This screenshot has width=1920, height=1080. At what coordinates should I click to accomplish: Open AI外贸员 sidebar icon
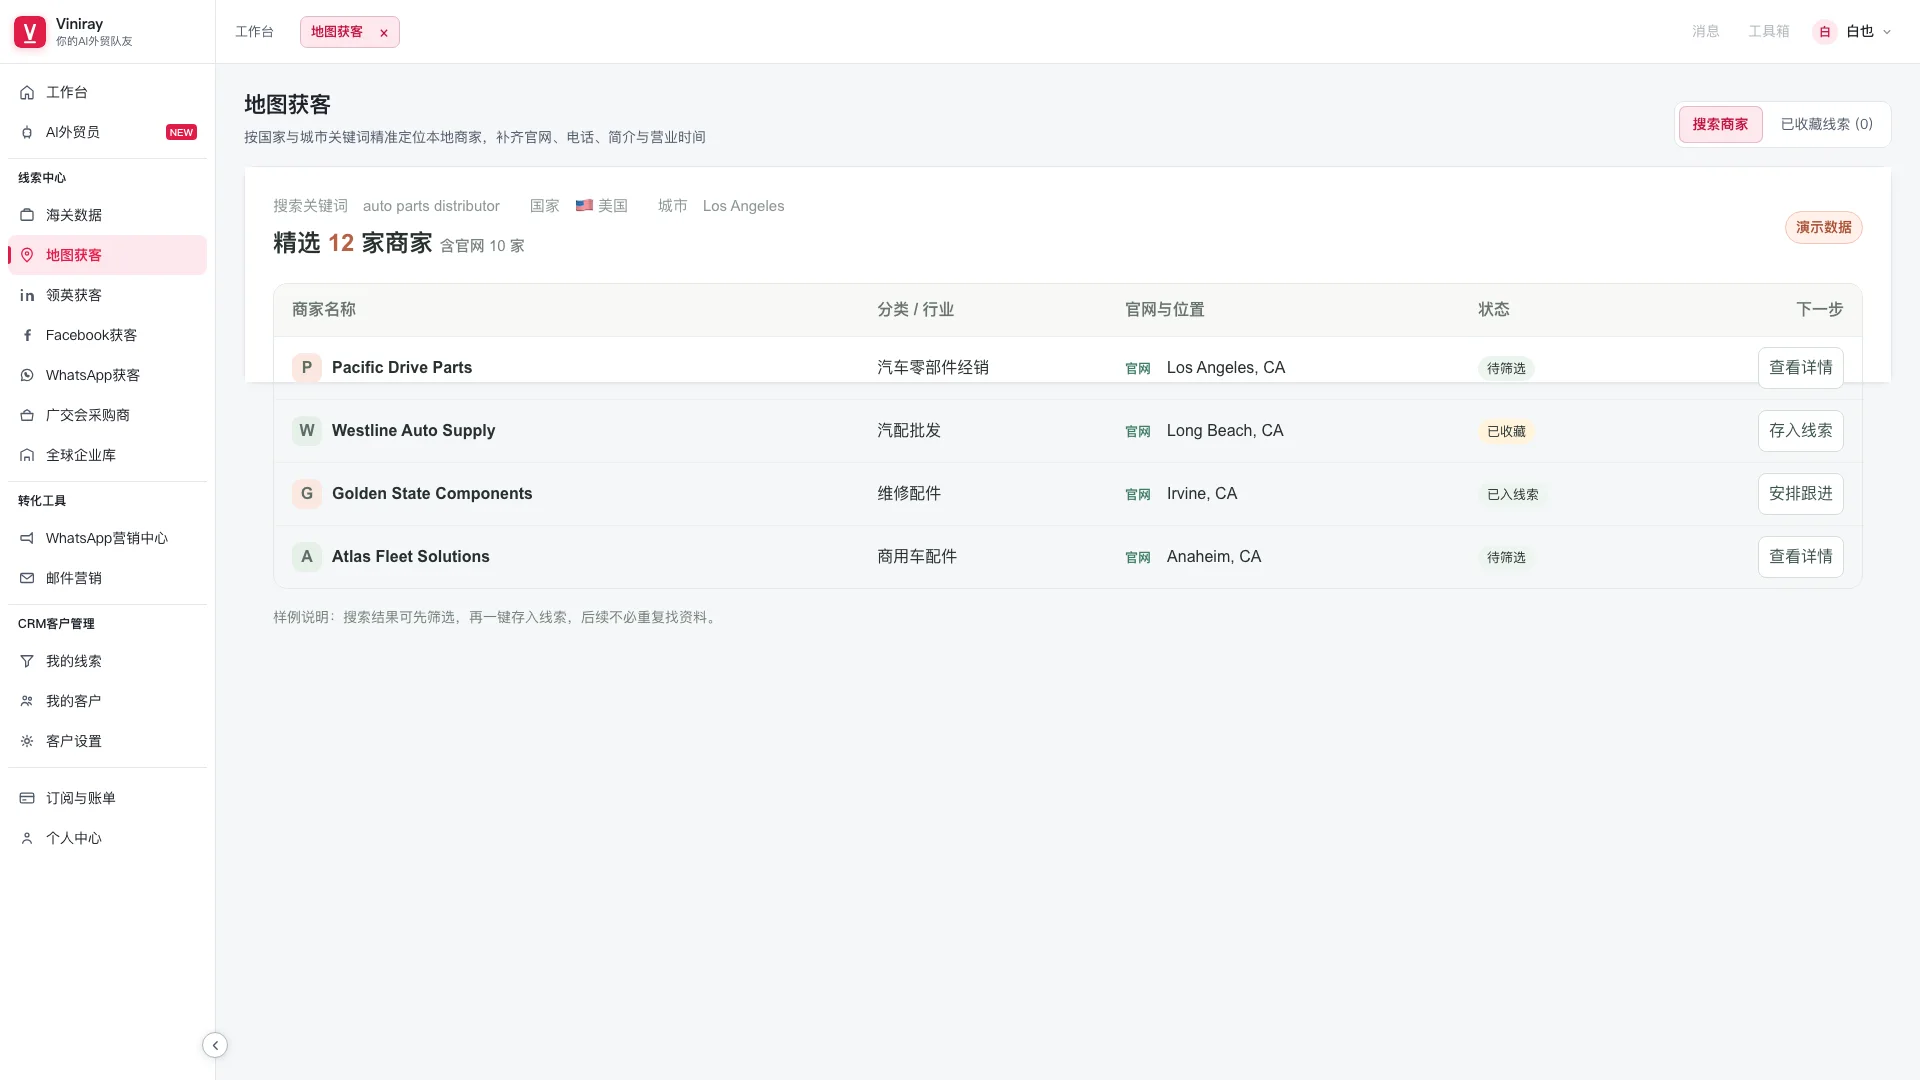(27, 132)
